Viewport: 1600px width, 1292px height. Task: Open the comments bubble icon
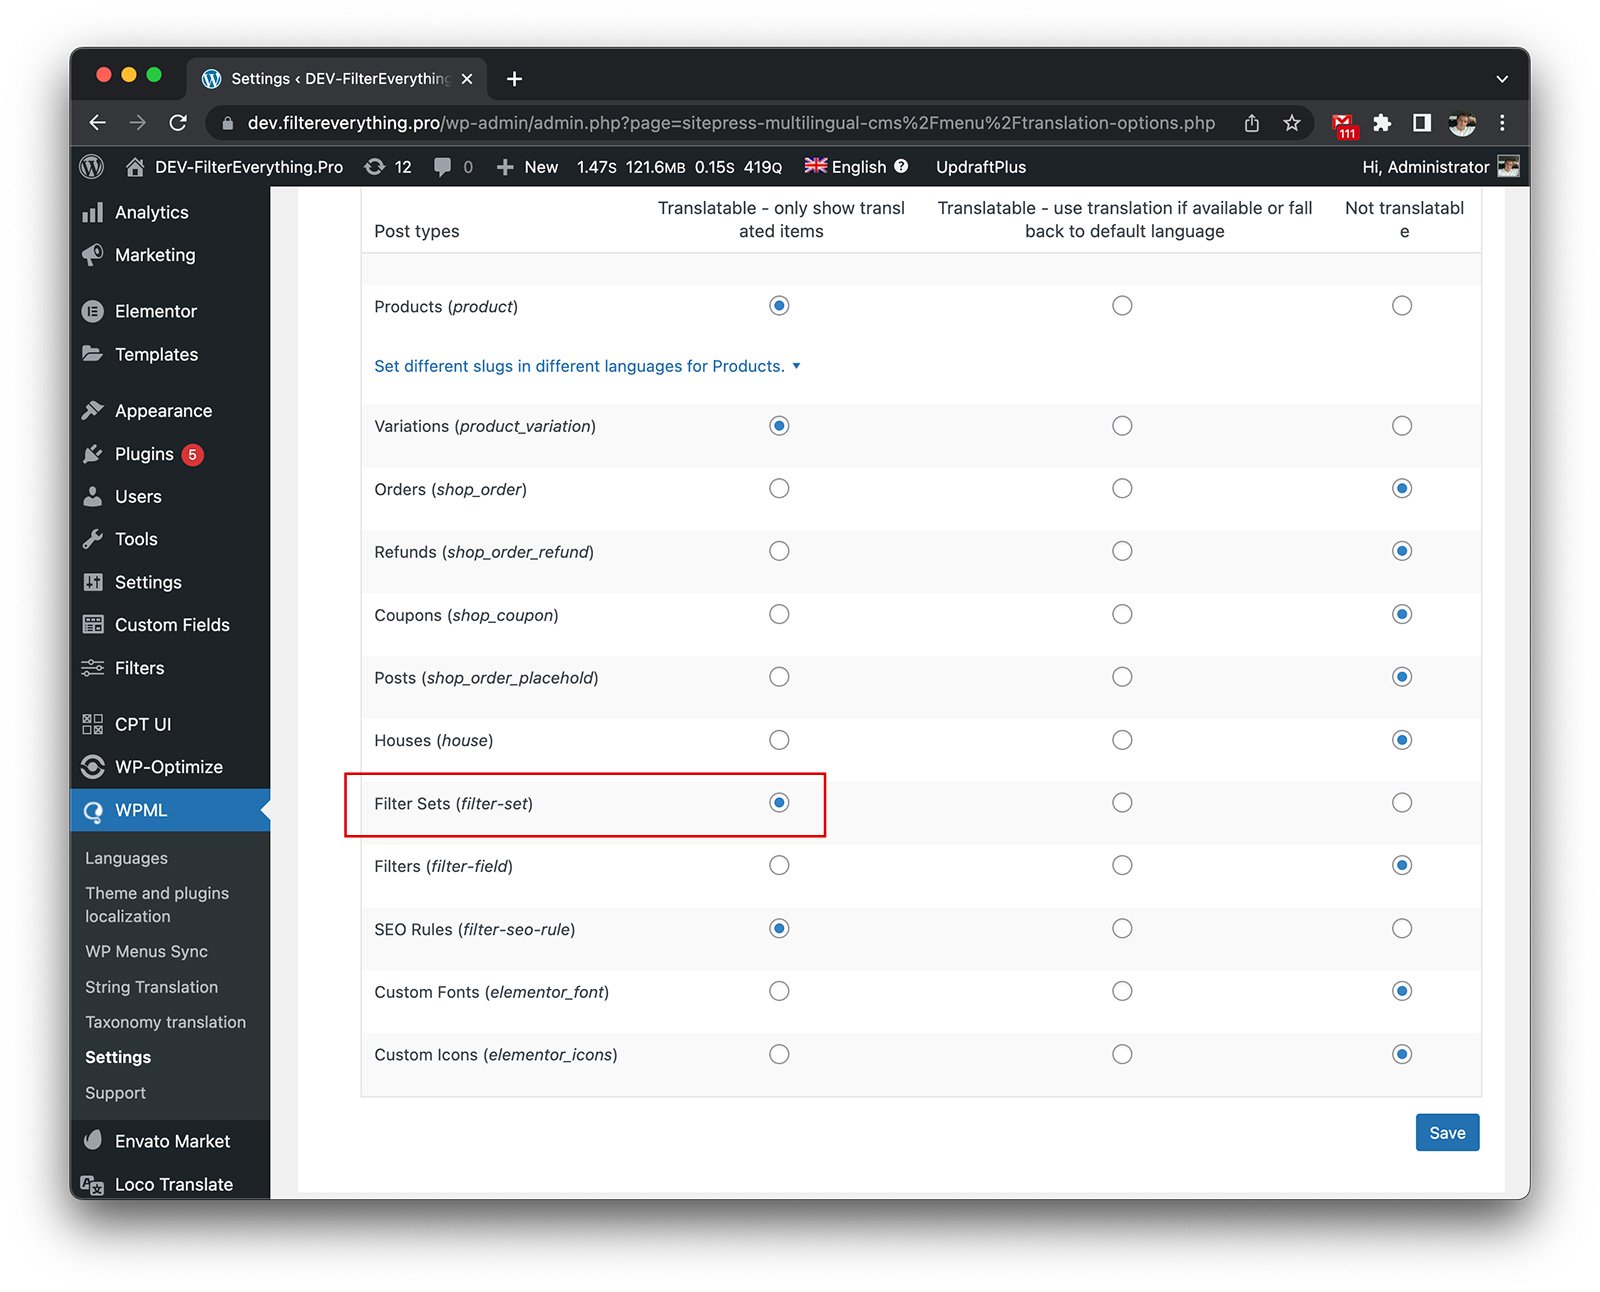[x=443, y=167]
